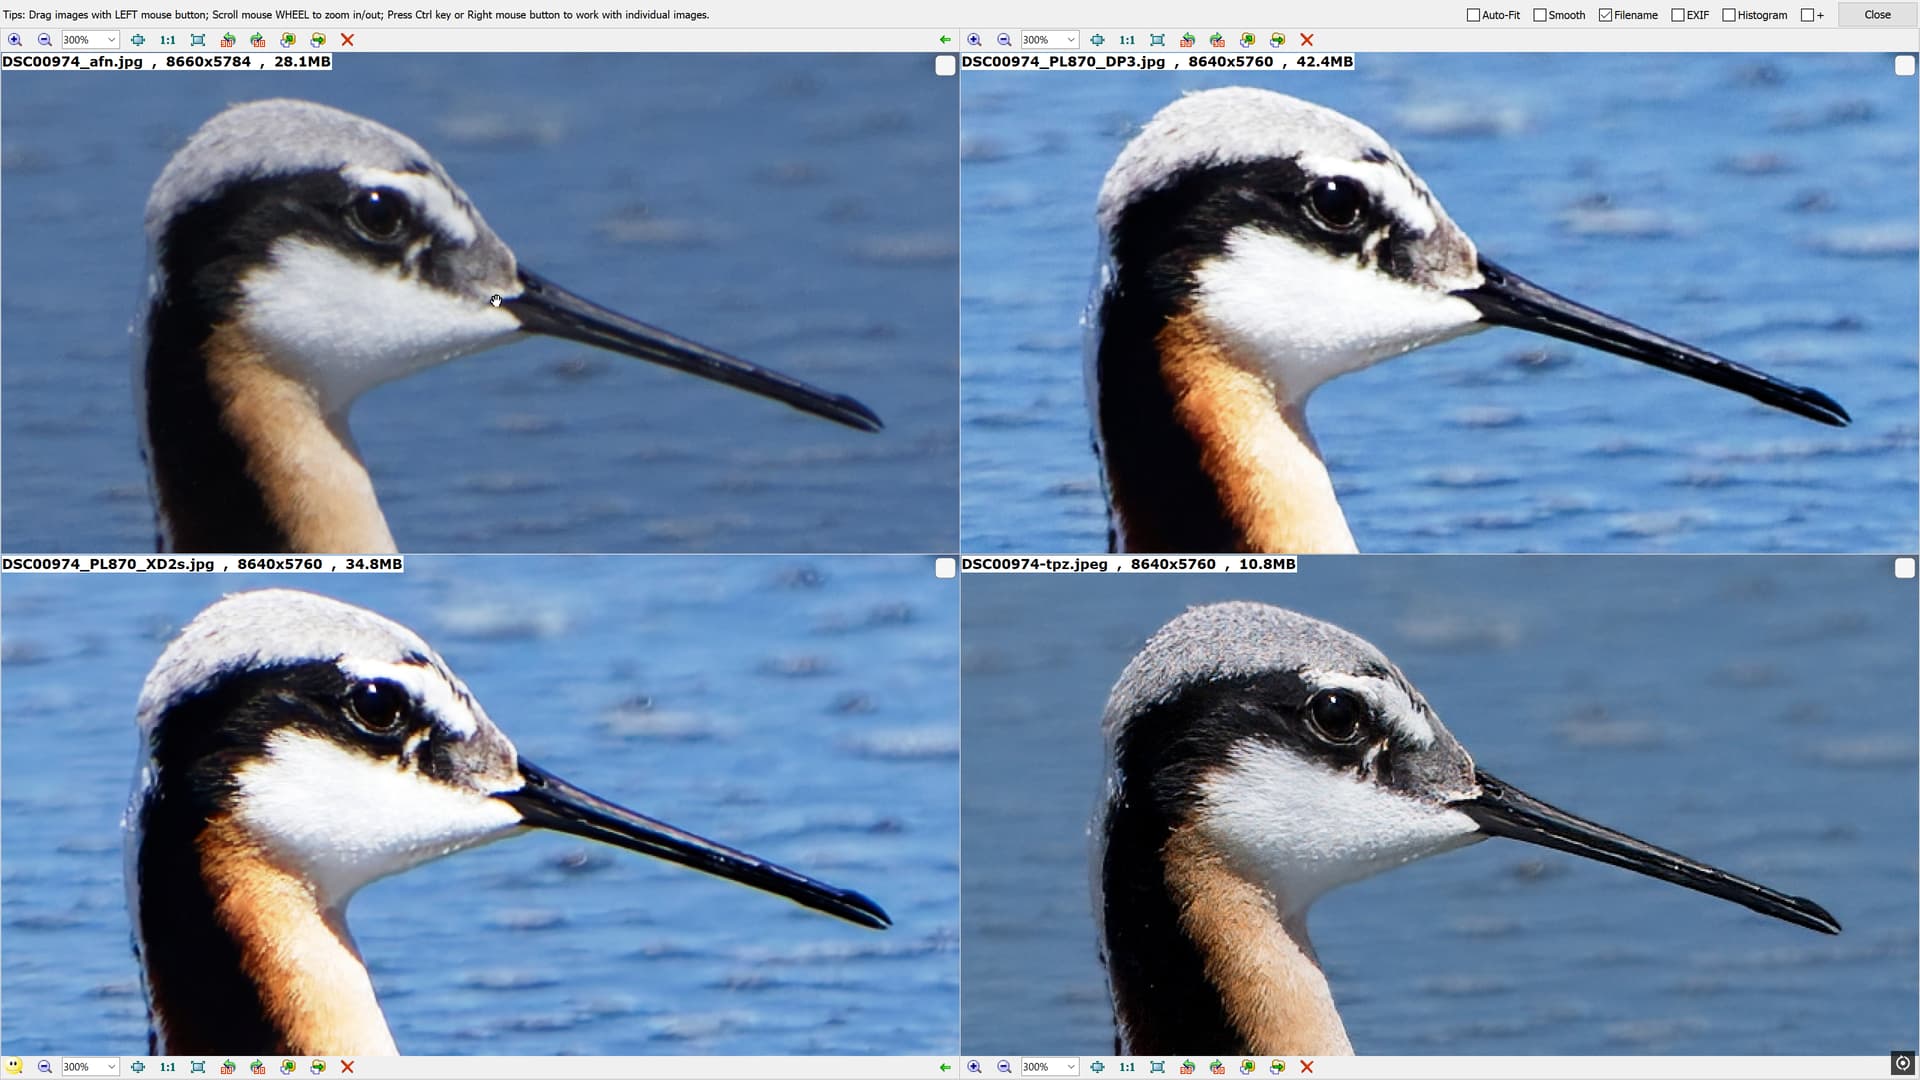Set the afn.jpg pane to 1:1 actual size

[x=168, y=40]
